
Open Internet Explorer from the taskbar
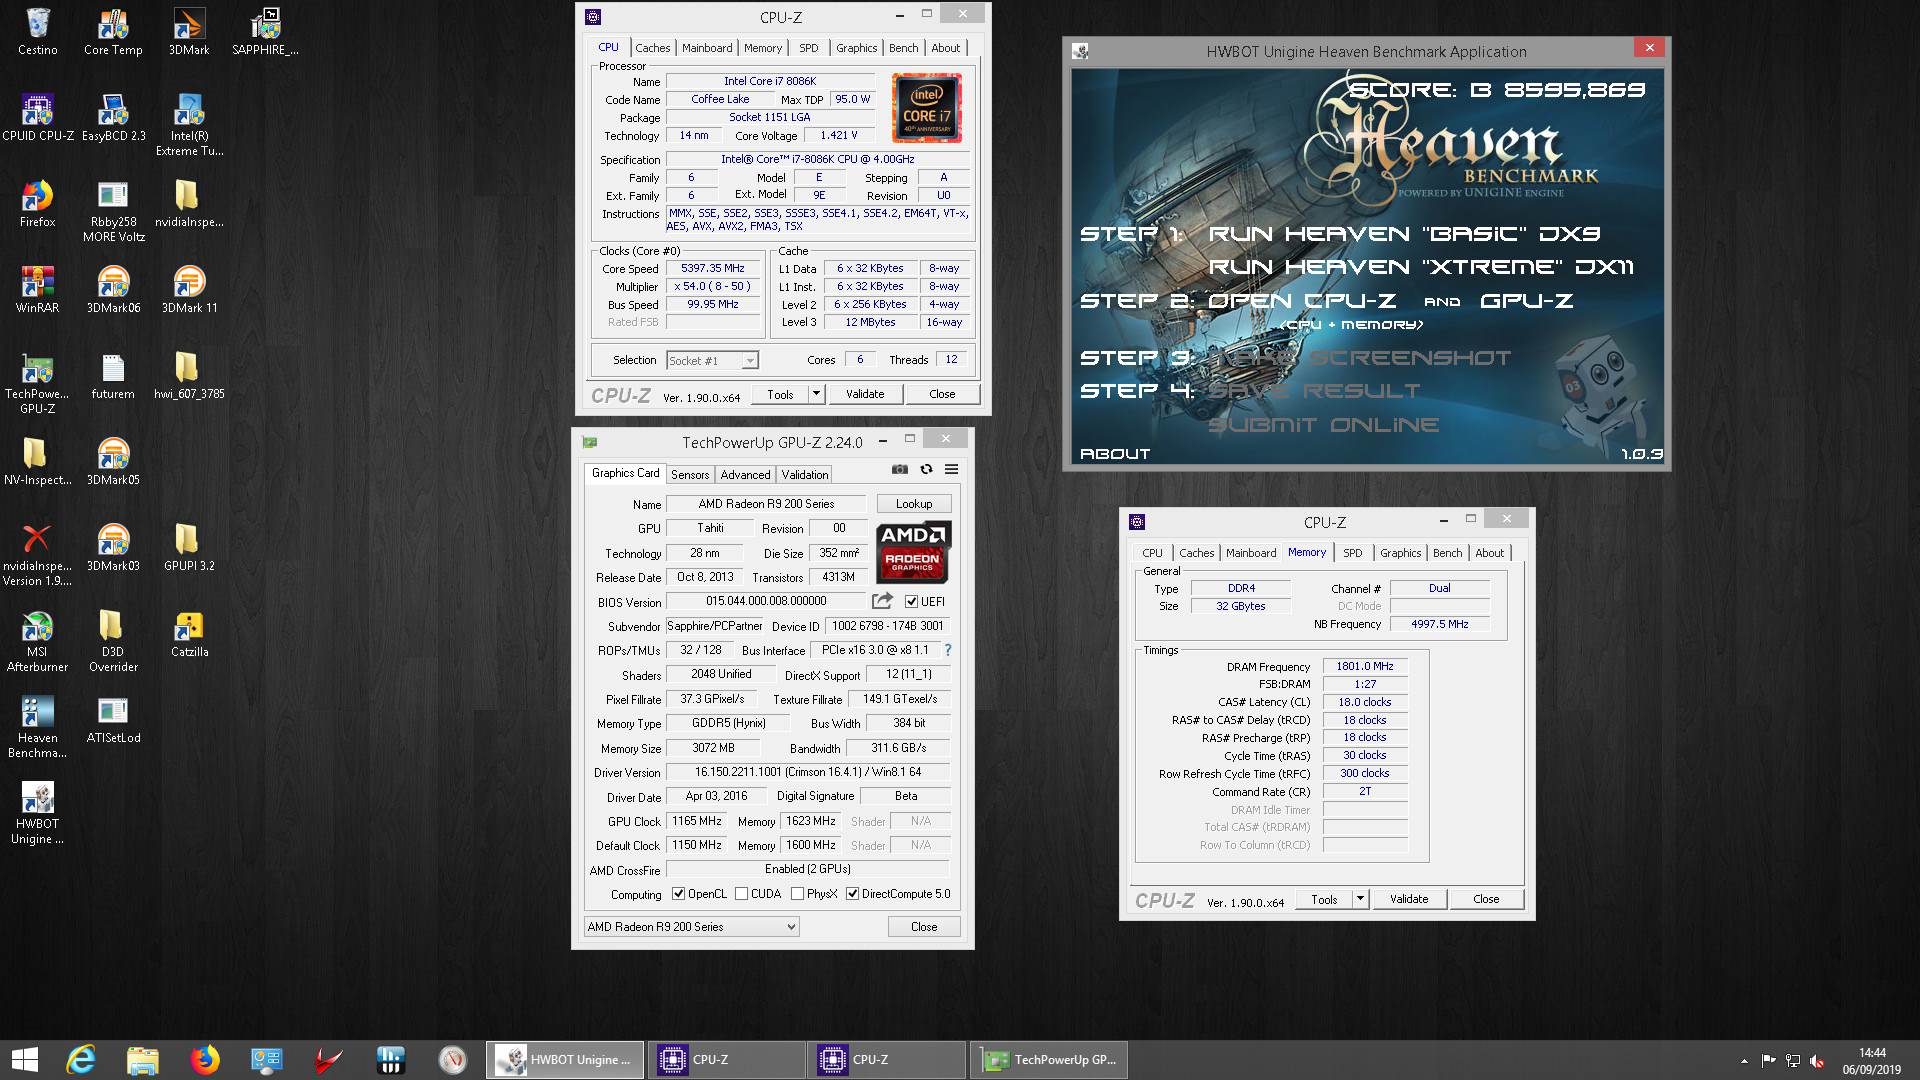(81, 1059)
